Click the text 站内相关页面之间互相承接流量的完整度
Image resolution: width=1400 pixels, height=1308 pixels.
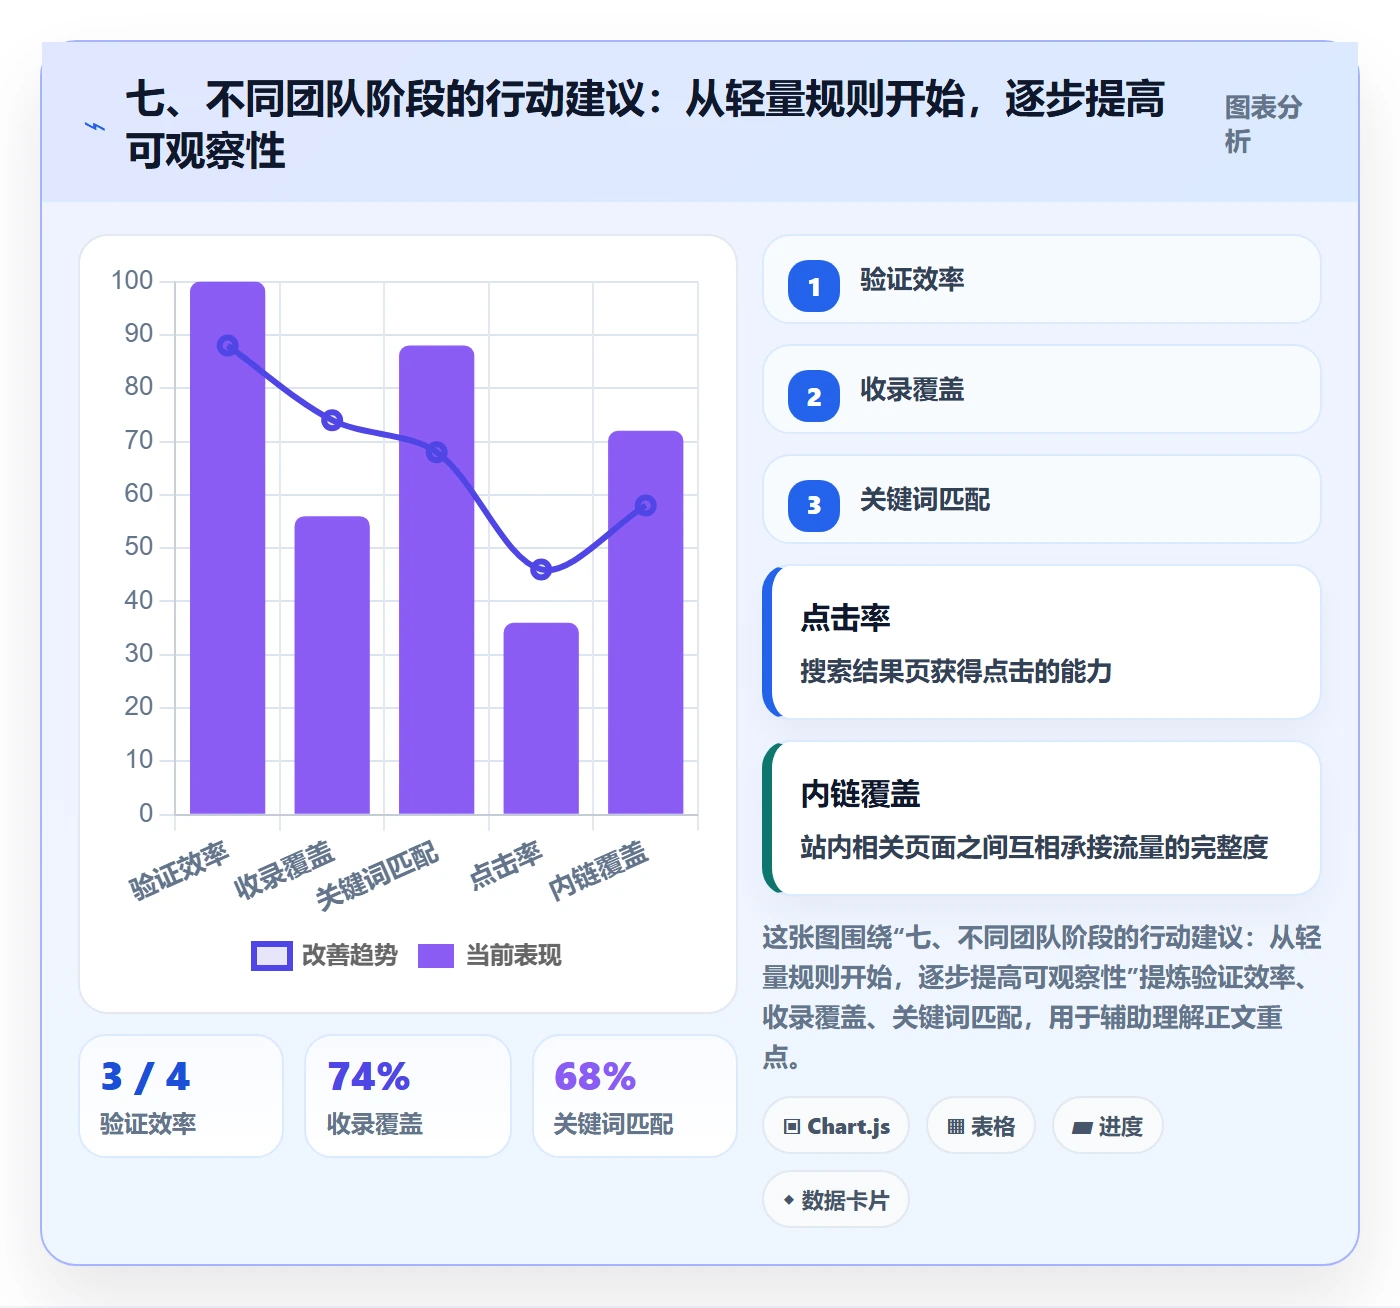(1034, 847)
